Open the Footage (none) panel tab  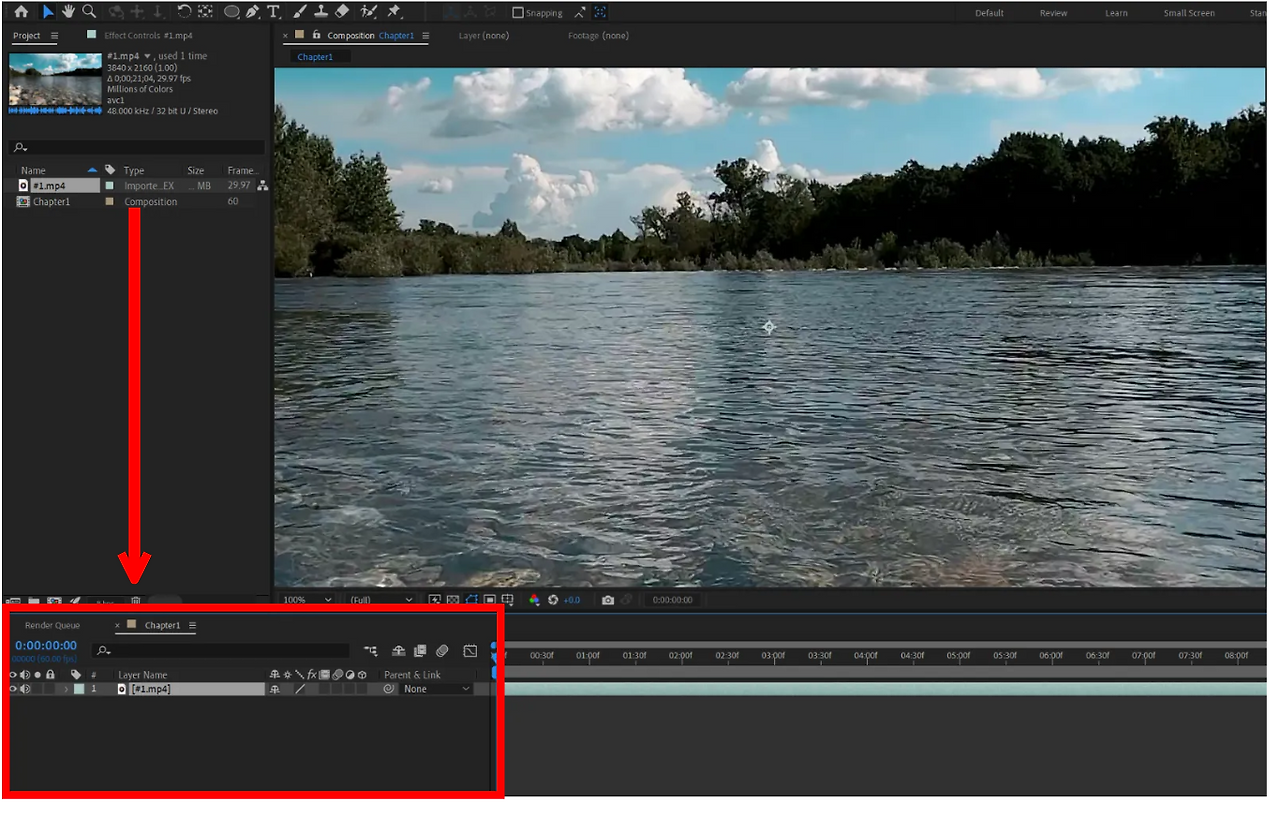599,36
